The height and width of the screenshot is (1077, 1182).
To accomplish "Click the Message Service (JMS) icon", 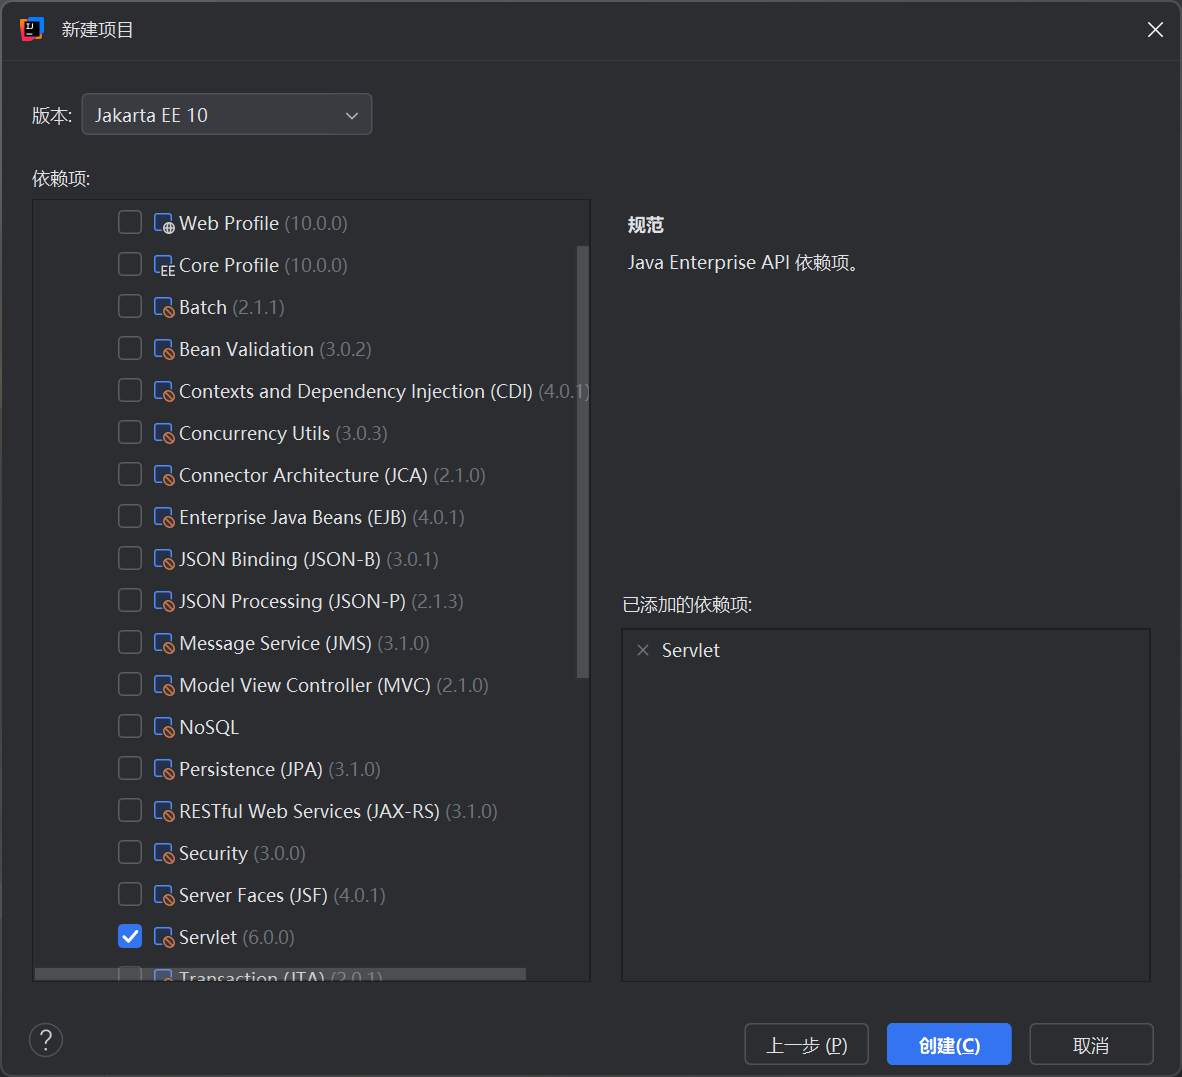I will click(164, 644).
